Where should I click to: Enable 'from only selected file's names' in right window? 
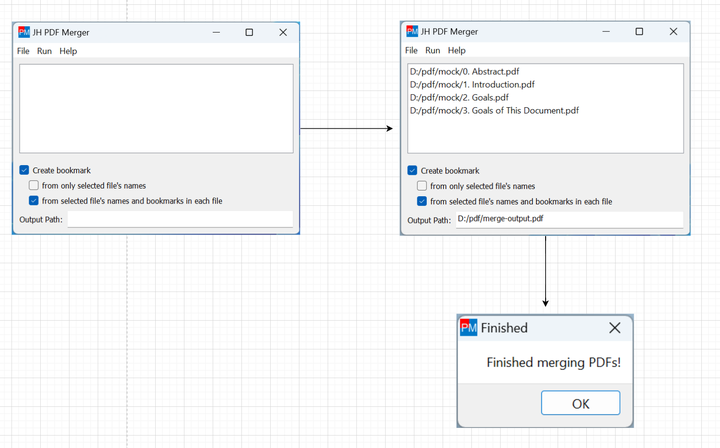click(422, 186)
